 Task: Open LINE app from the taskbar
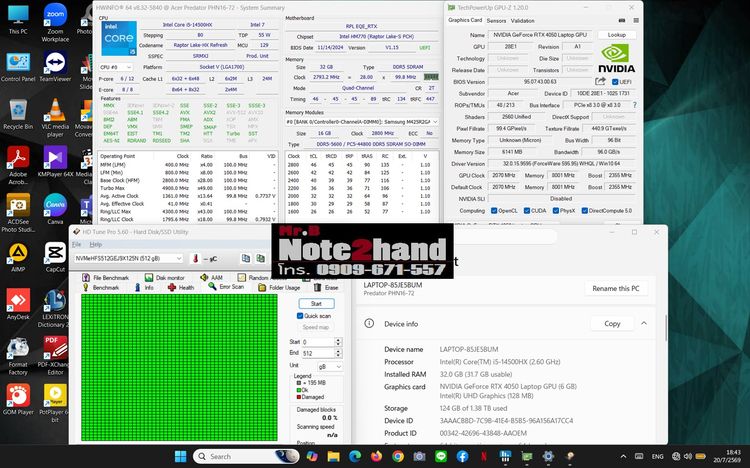coord(441,457)
